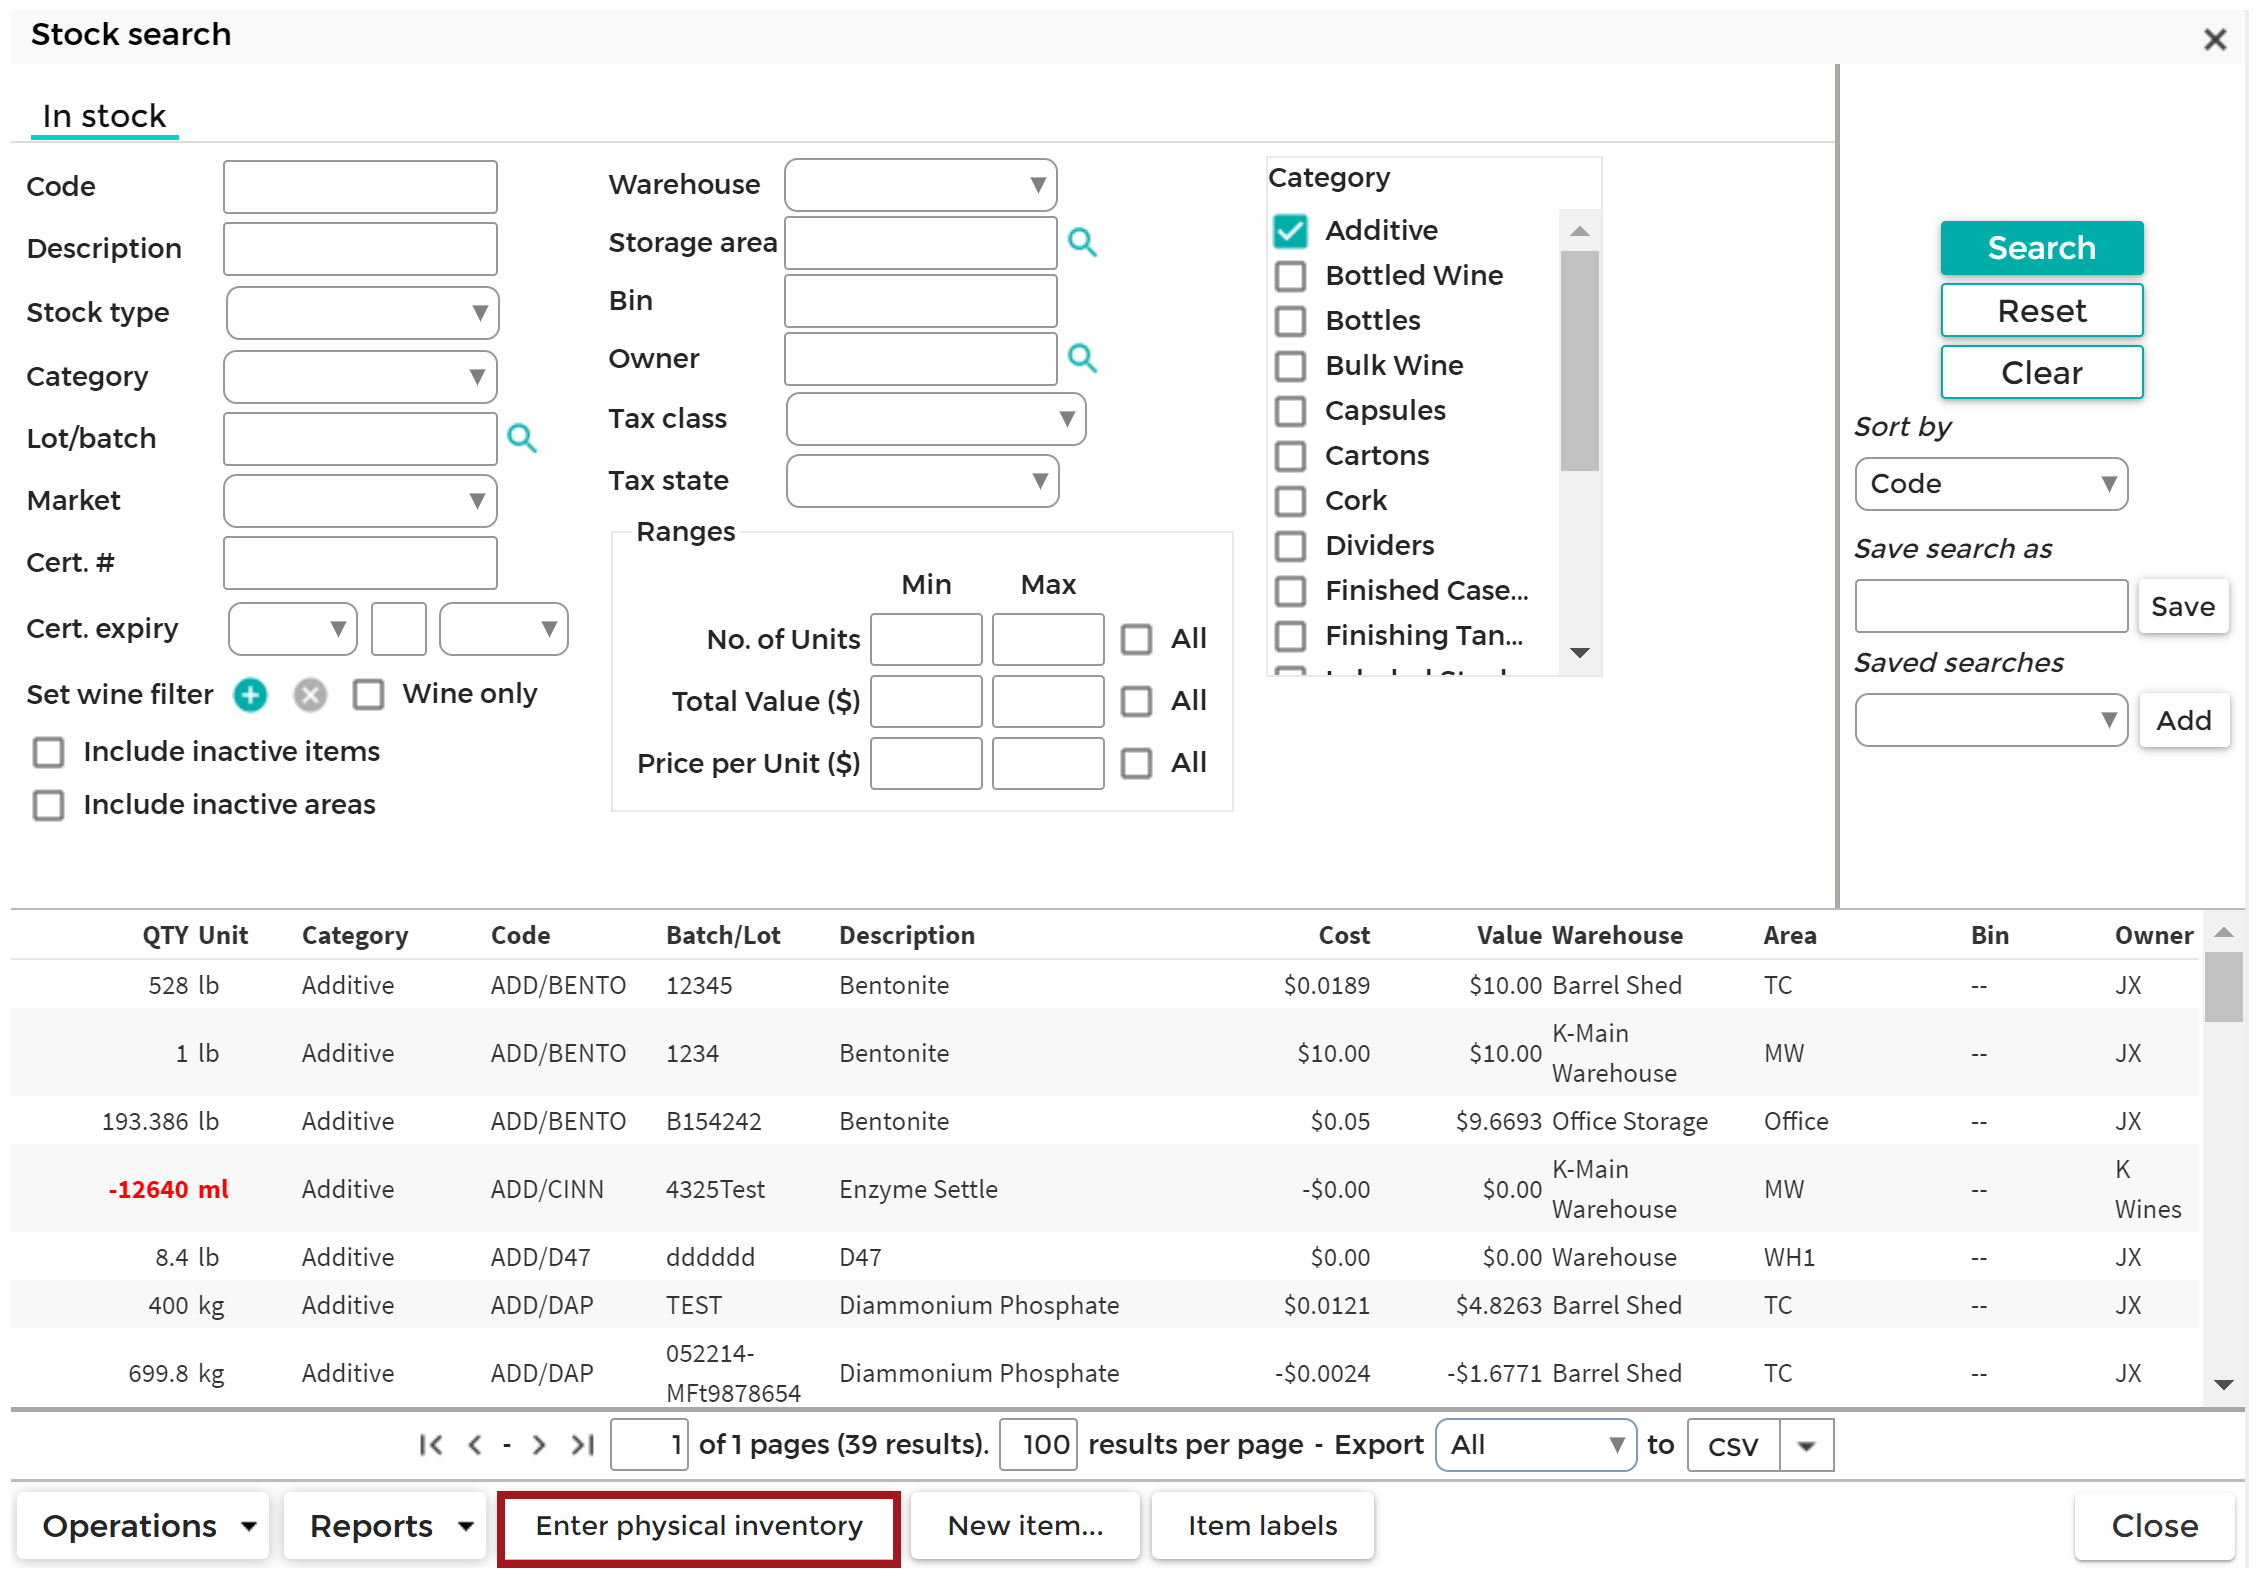Click into the Description input field

pos(360,249)
